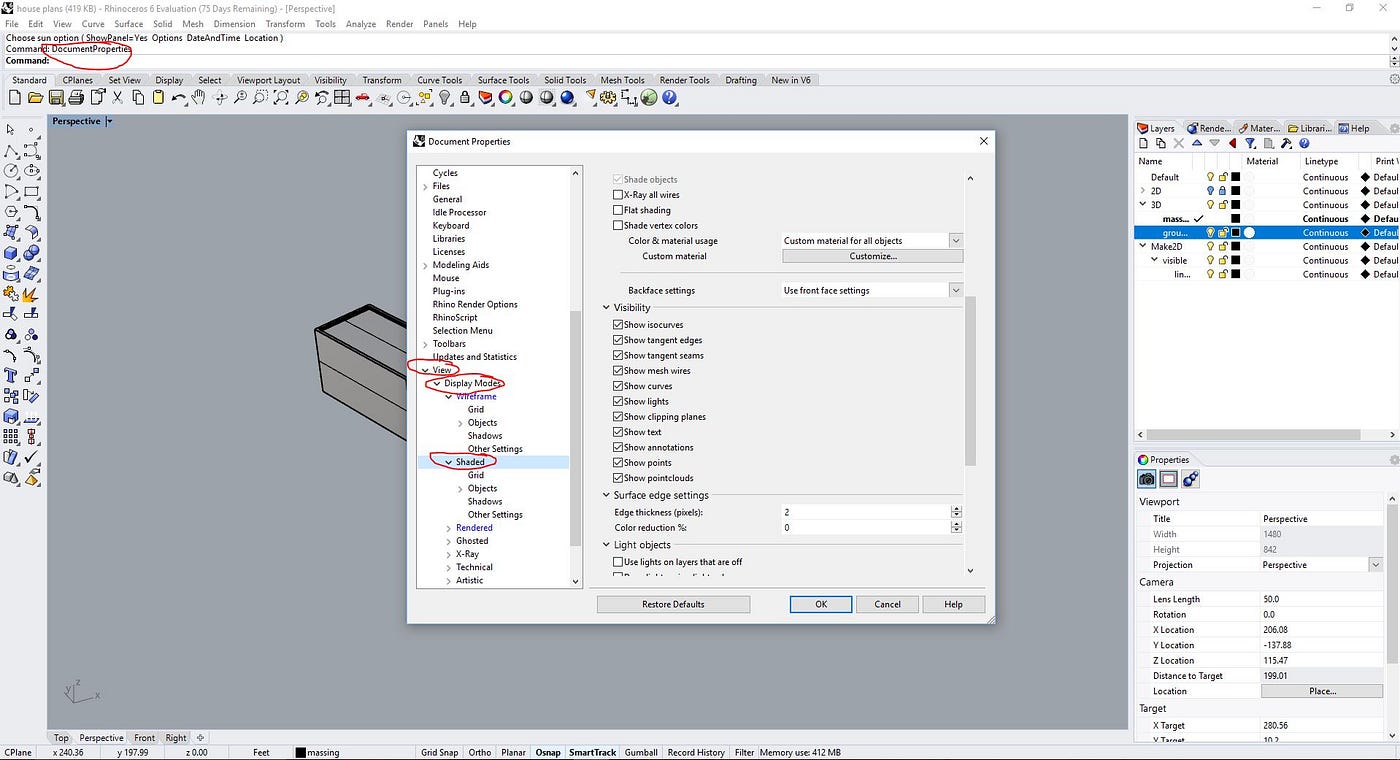Click color swatch of Default layer

click(x=1235, y=177)
